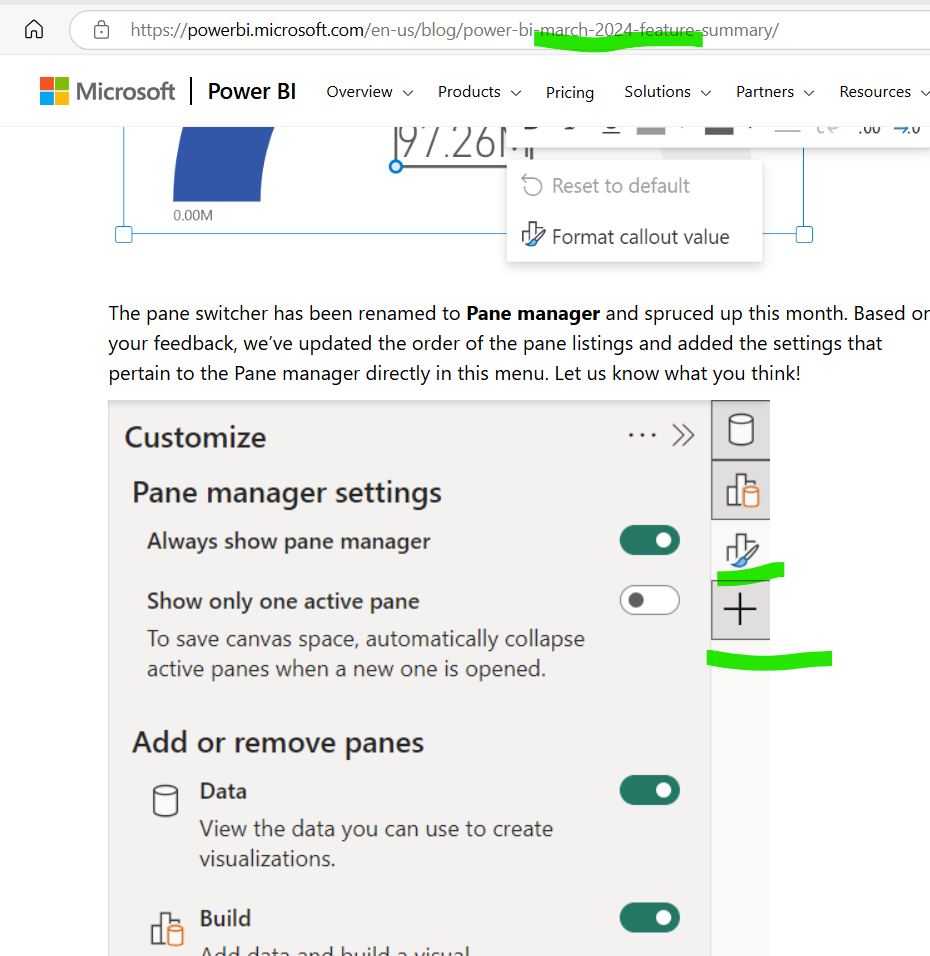Click the Data cylinder icon in Add or remove panes
The image size is (930, 956).
click(165, 801)
